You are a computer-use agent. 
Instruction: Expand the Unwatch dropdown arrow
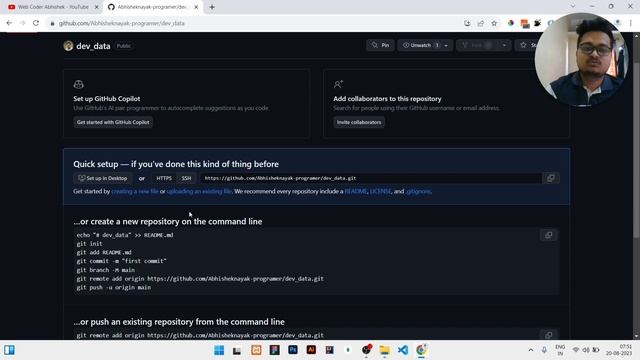point(446,45)
